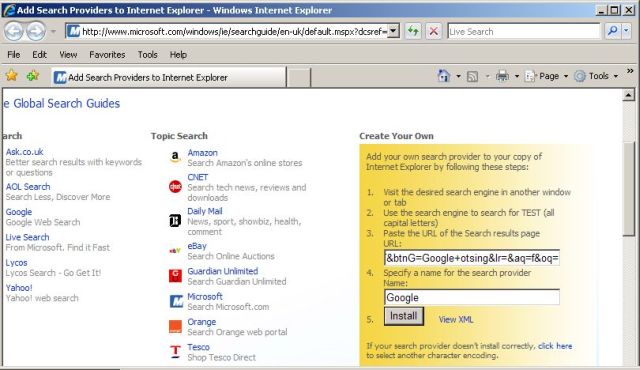Stop loading with the red X icon

[433, 31]
